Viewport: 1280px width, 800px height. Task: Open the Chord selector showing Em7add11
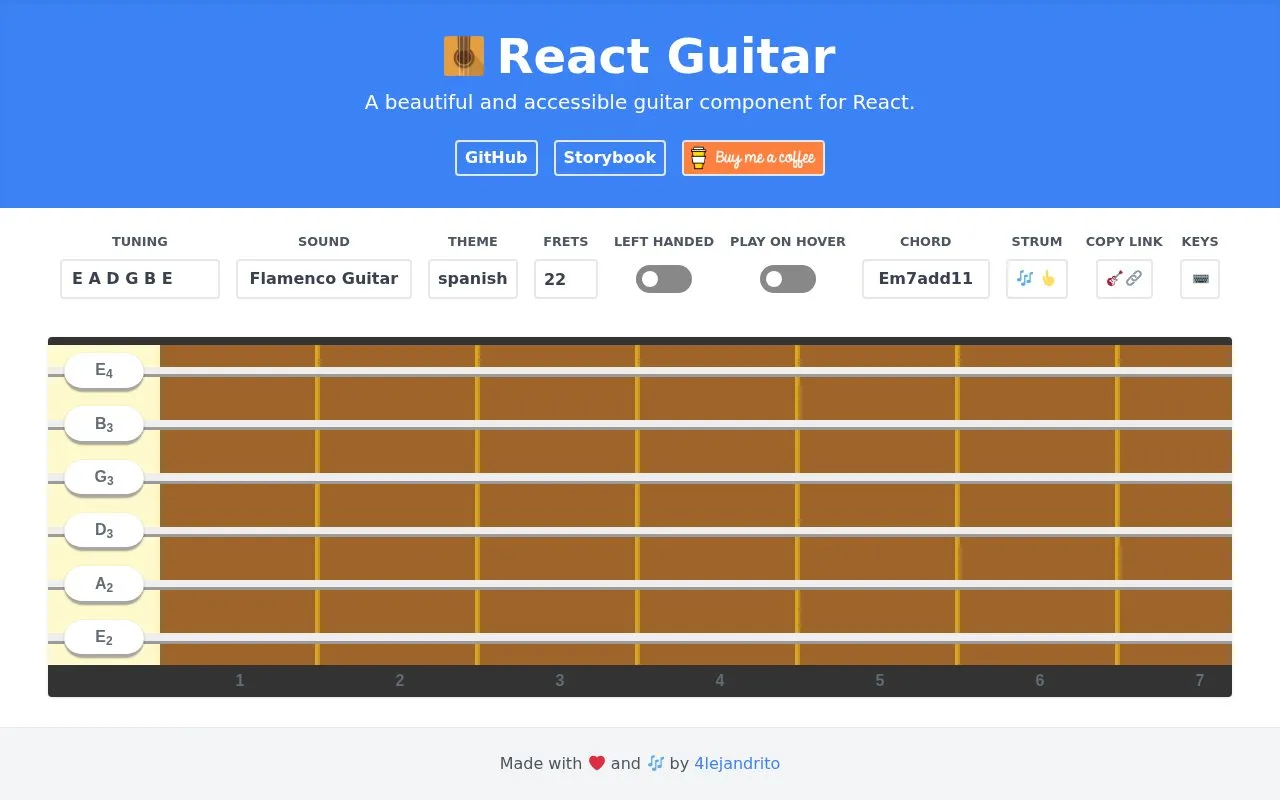click(926, 279)
